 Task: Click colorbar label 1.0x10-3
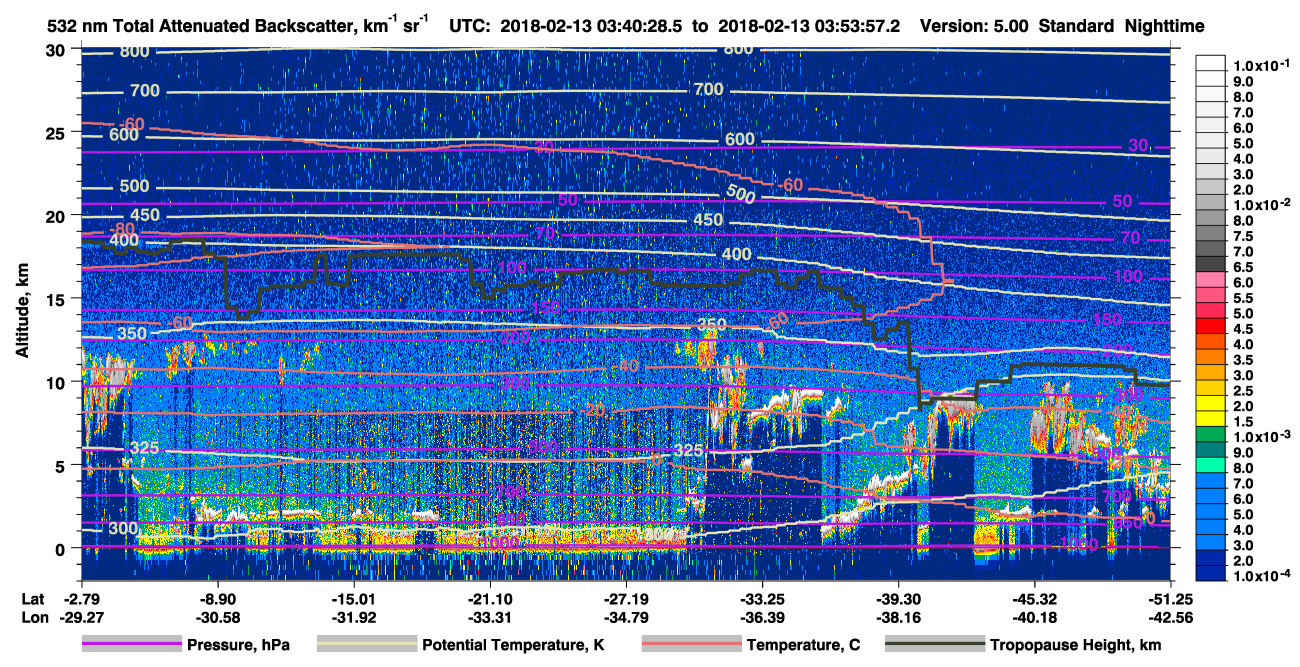[x=1260, y=436]
